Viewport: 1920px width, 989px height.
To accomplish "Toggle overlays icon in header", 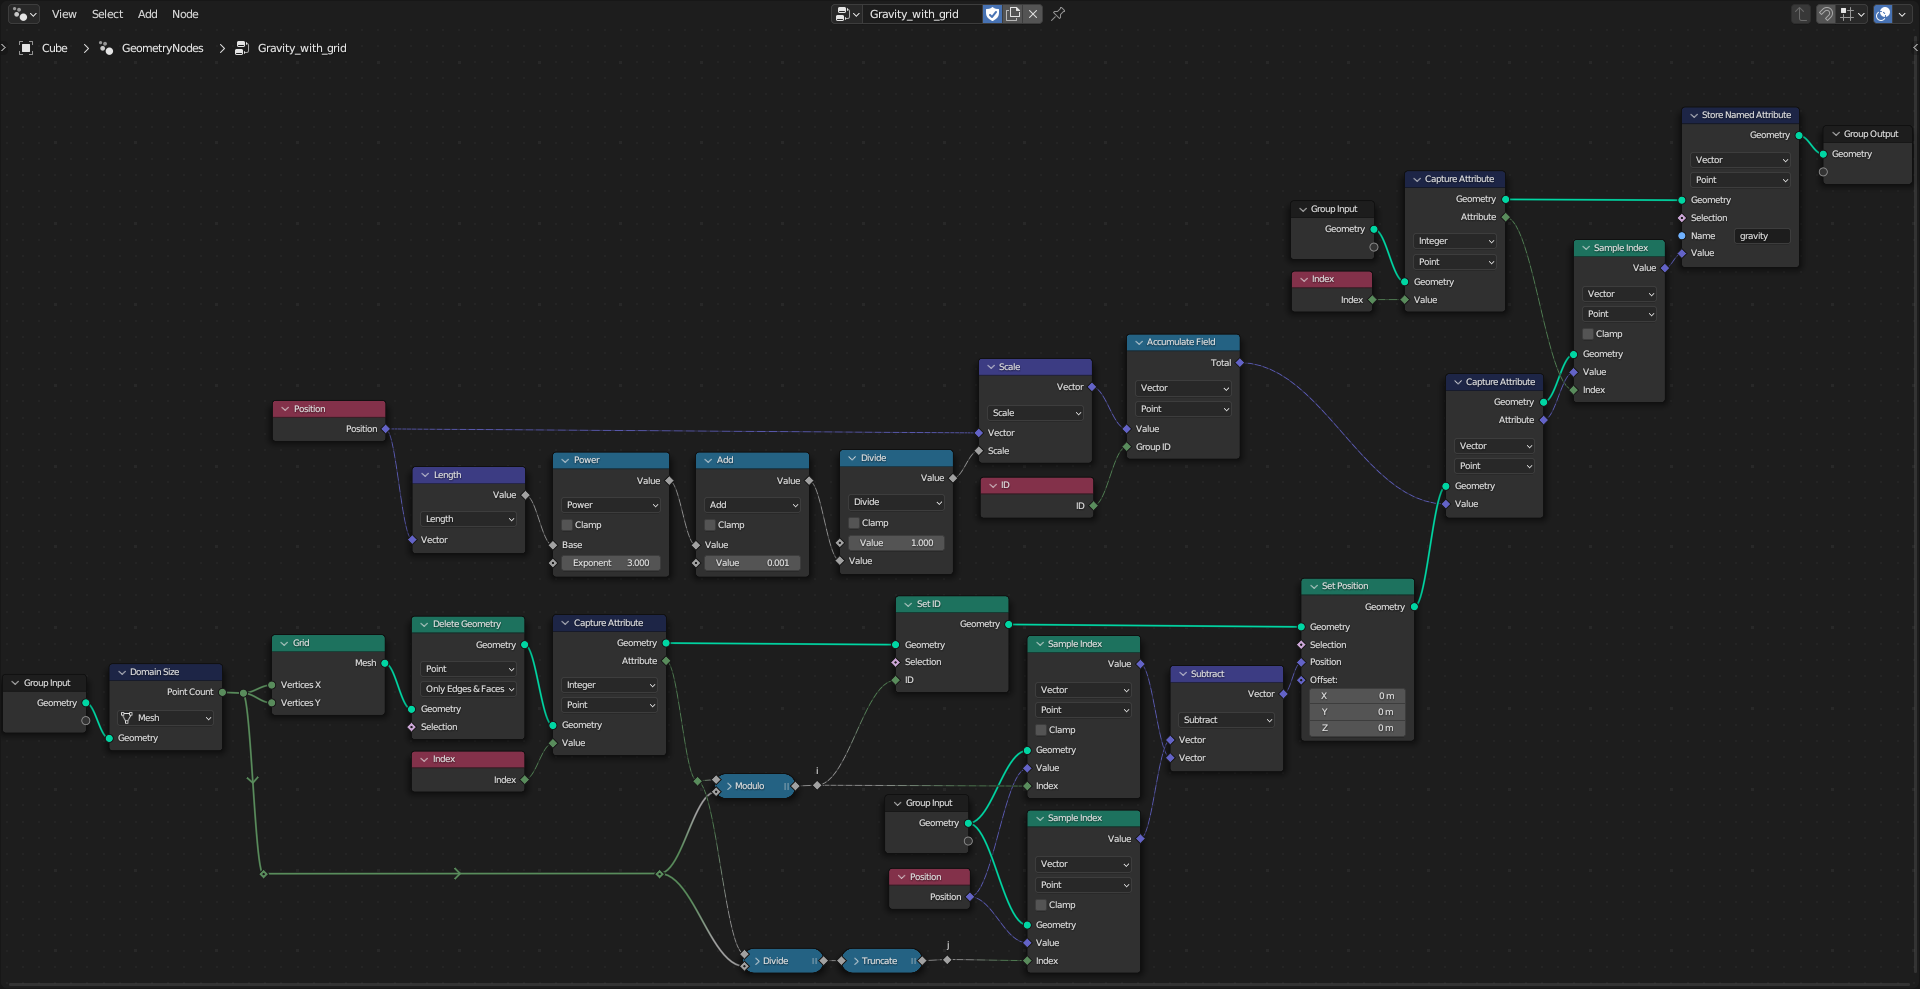I will (1883, 14).
